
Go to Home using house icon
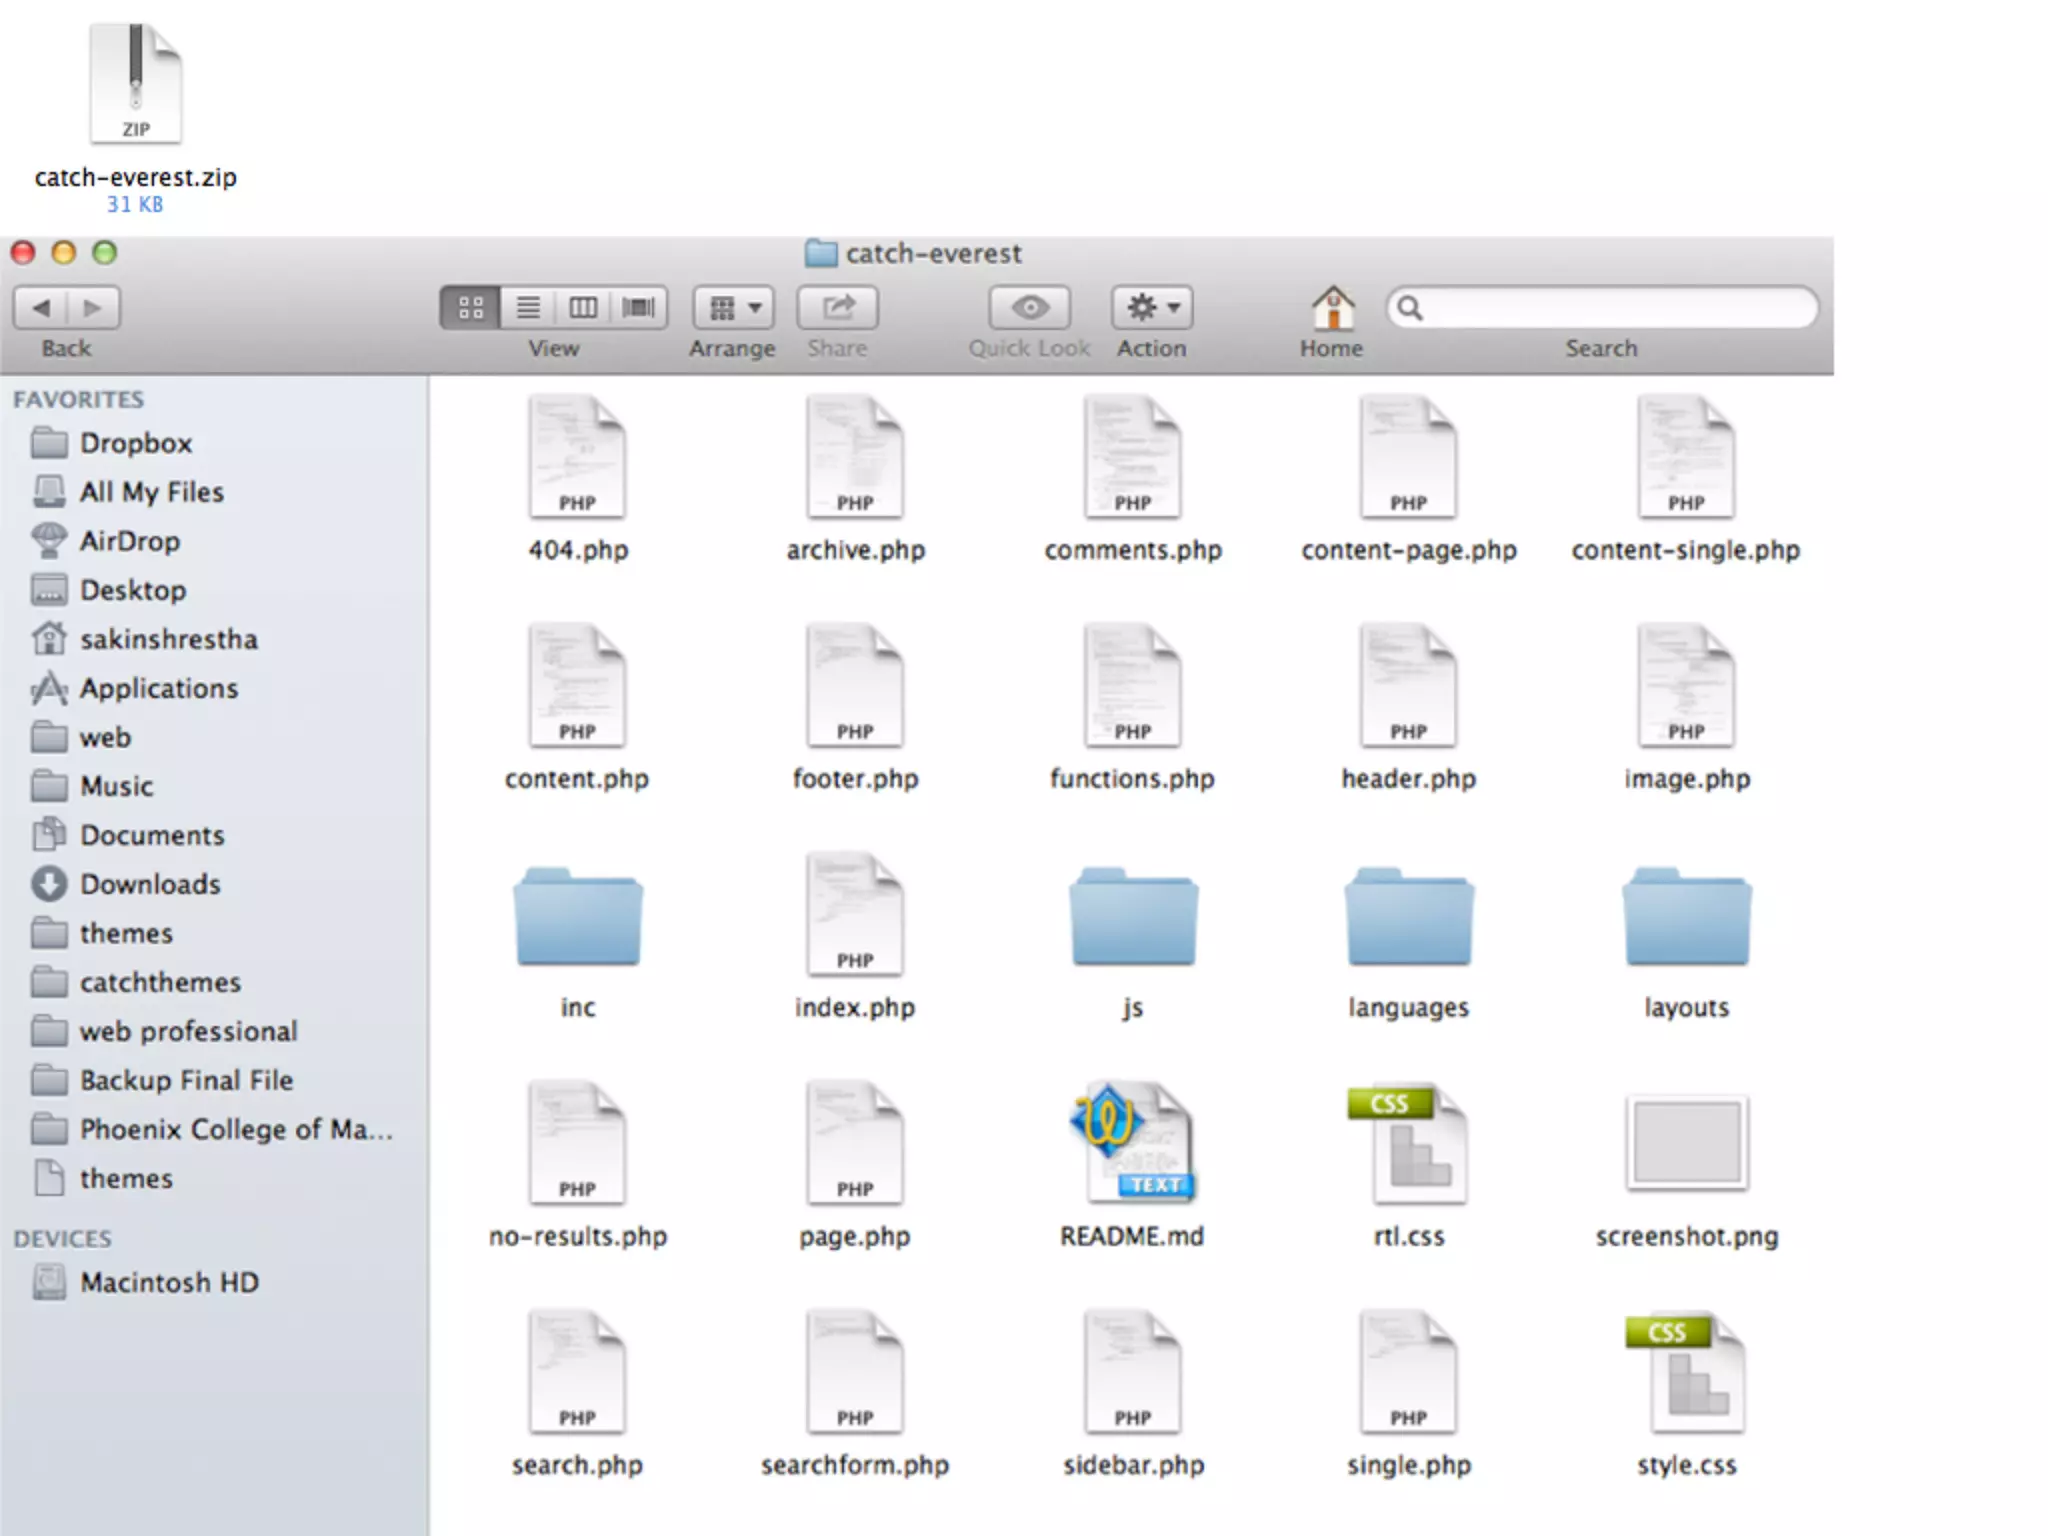[x=1332, y=307]
